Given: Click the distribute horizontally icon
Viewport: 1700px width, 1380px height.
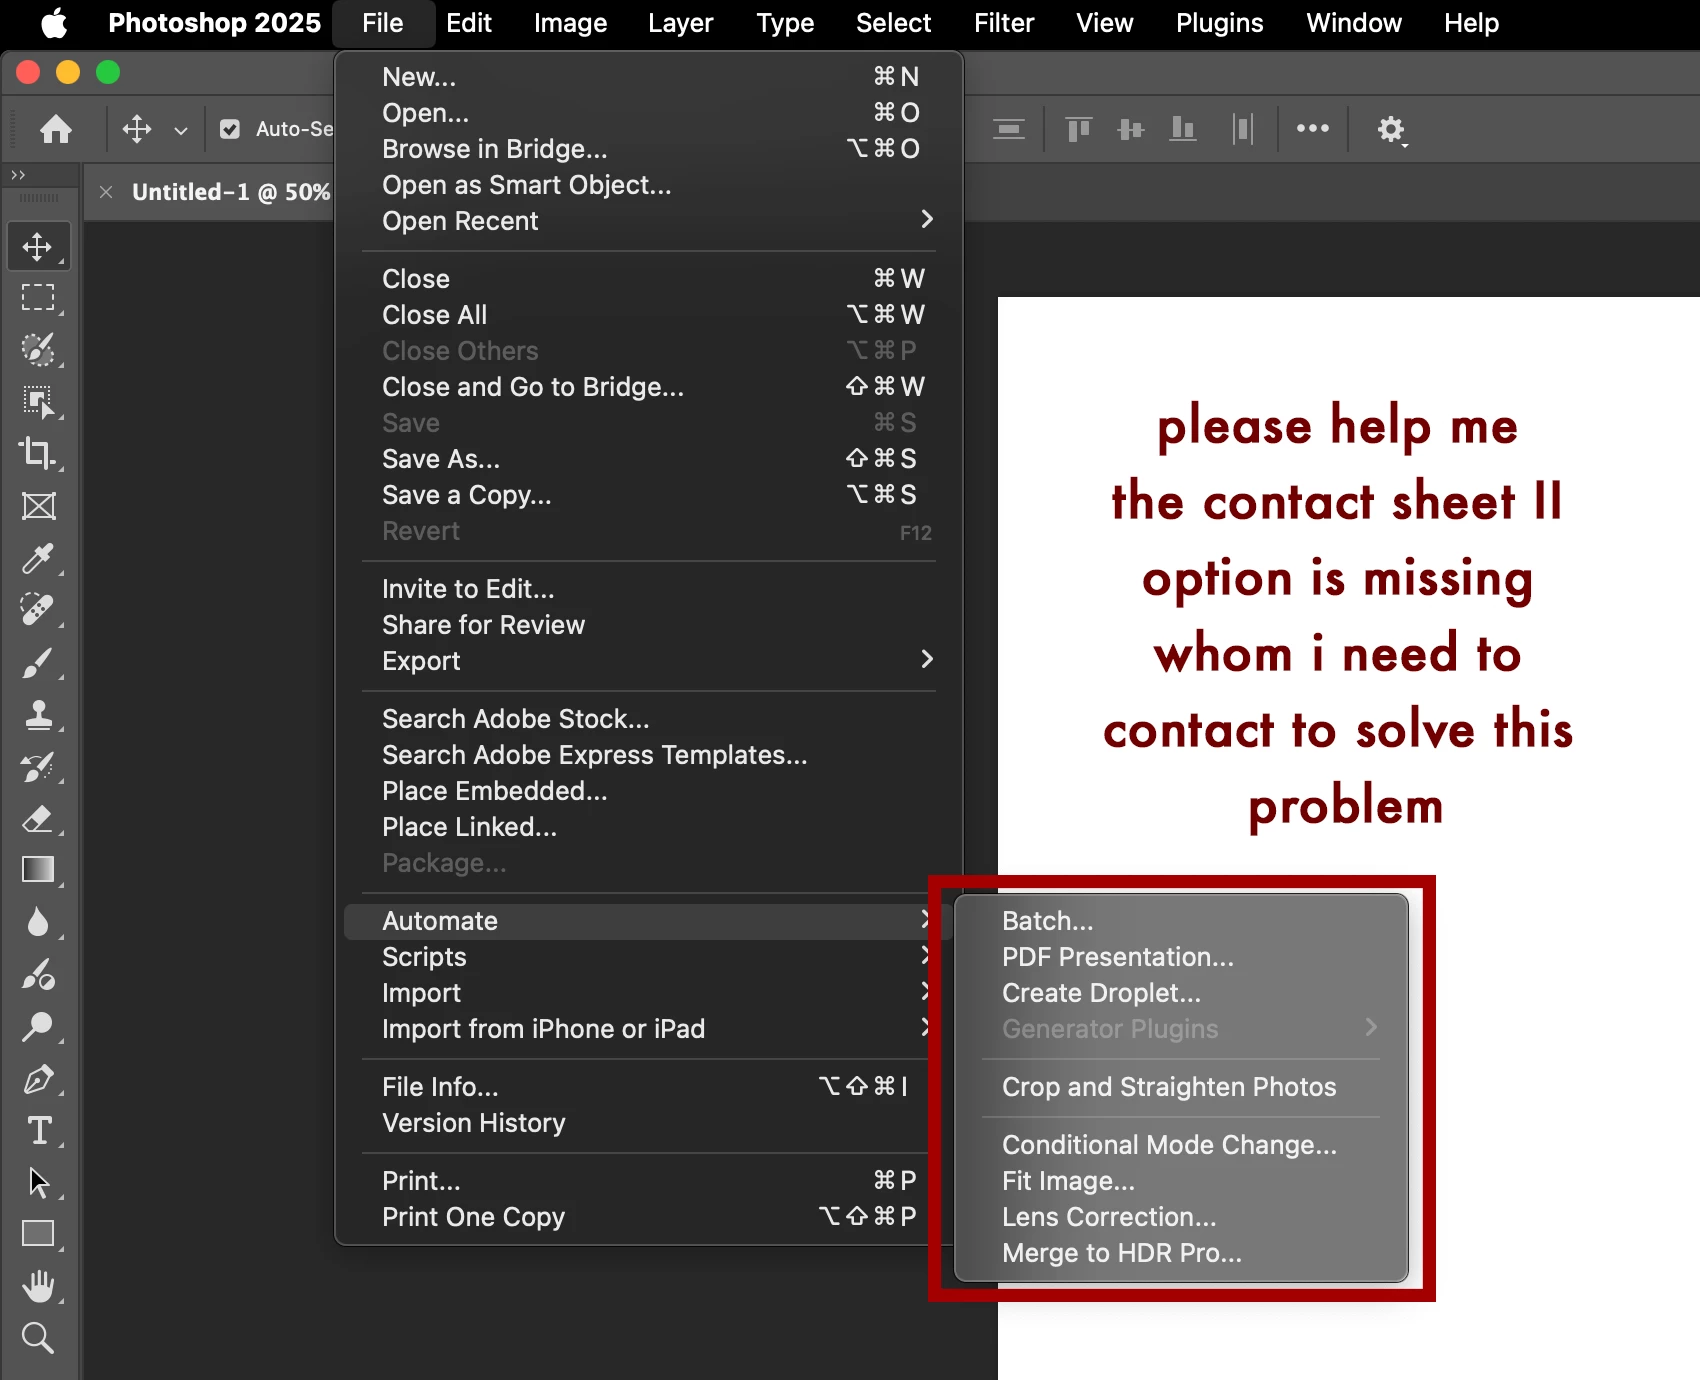Looking at the screenshot, I should click(1243, 129).
